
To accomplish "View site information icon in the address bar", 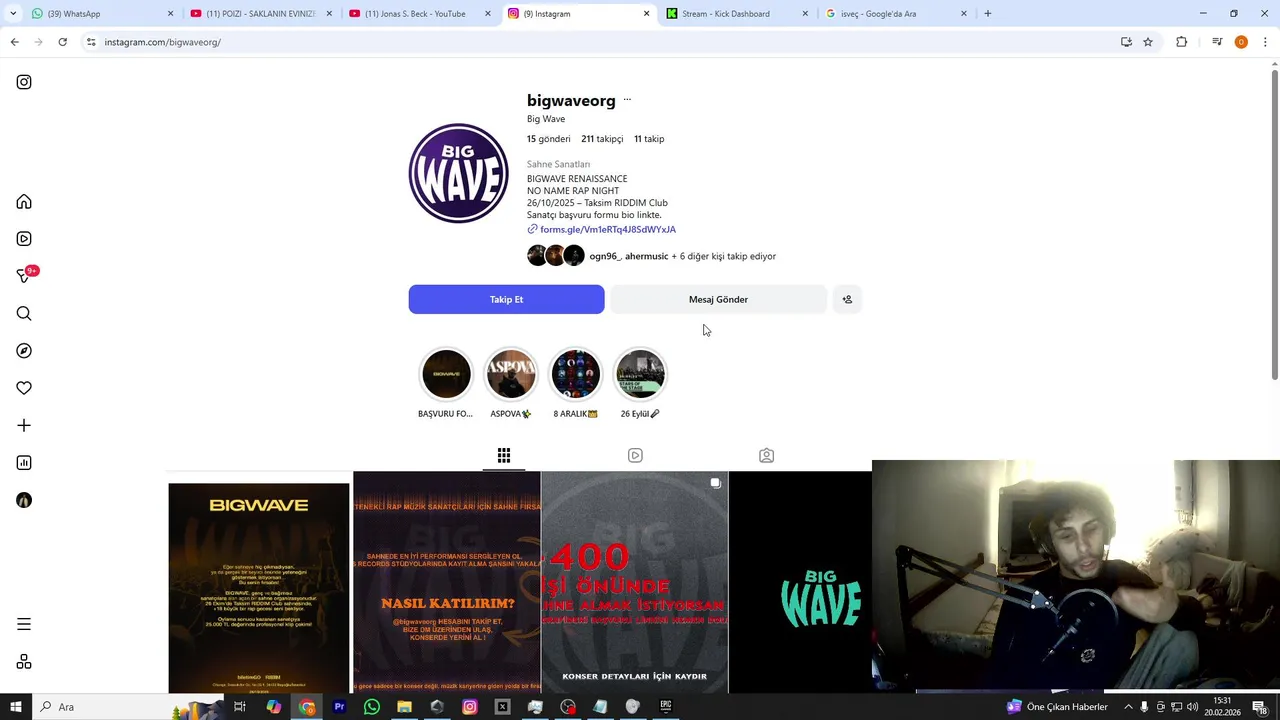I will [x=91, y=42].
